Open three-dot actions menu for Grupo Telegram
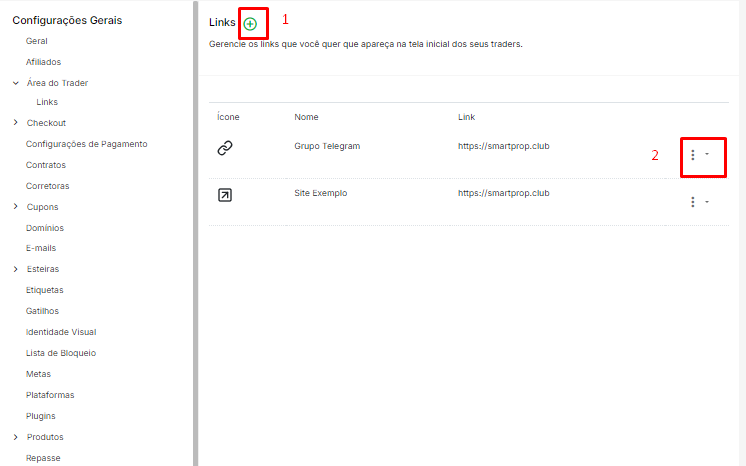This screenshot has width=746, height=466. (x=693, y=155)
